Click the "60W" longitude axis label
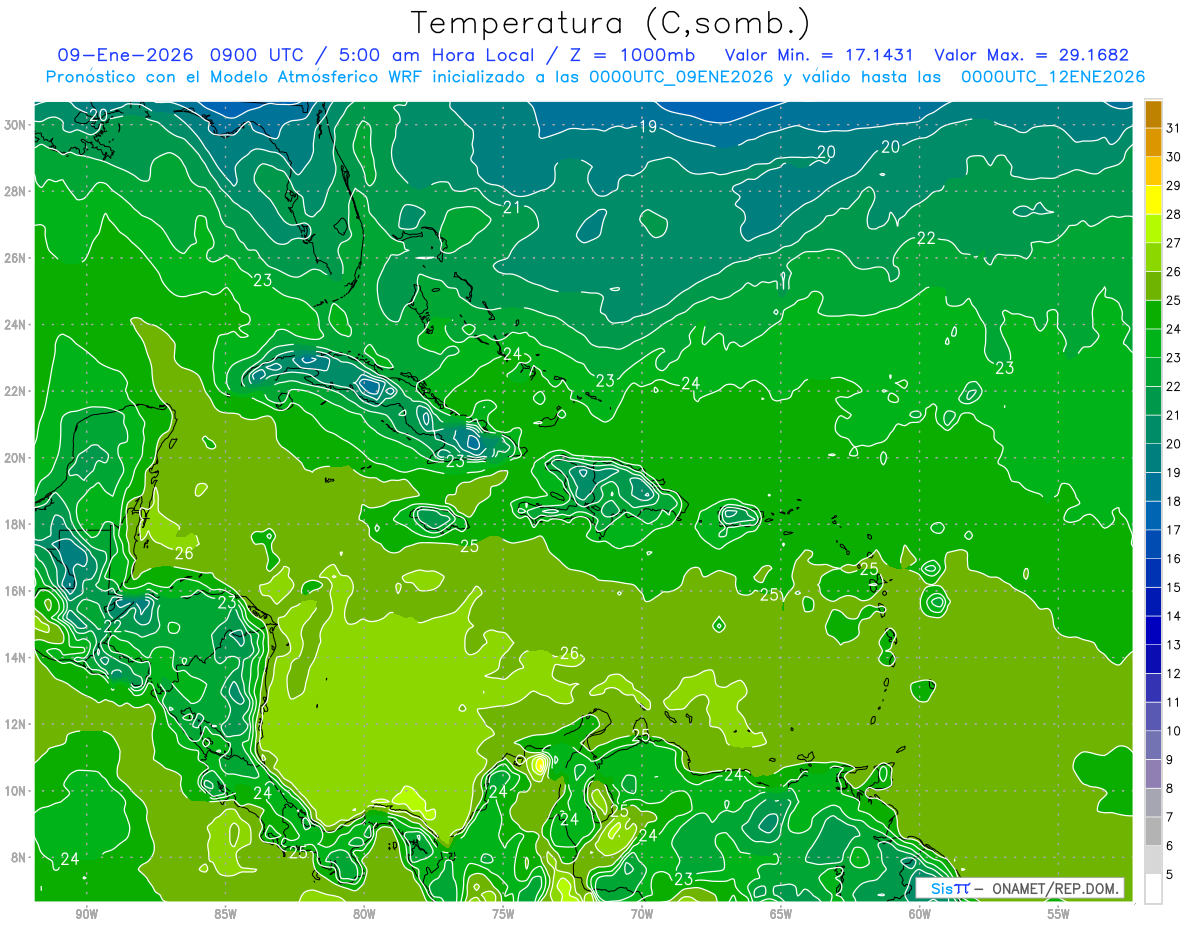This screenshot has height=927, width=1200. click(920, 914)
